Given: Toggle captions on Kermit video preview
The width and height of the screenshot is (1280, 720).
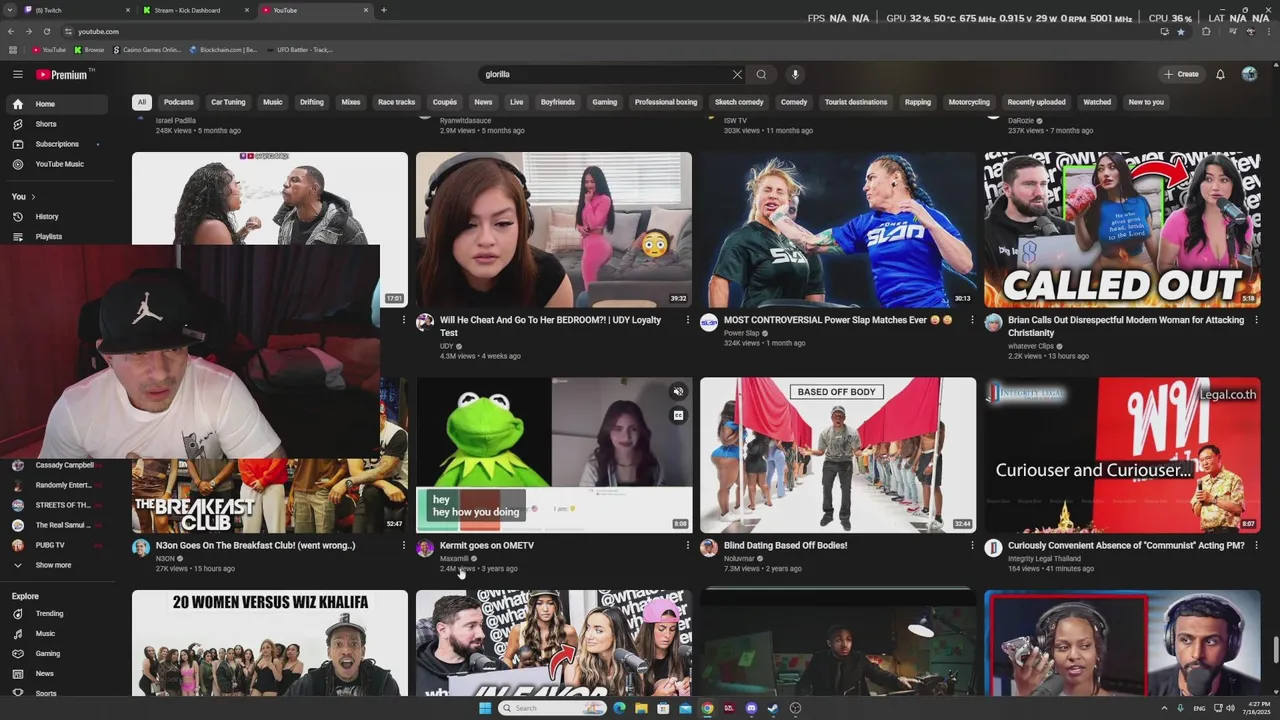Looking at the screenshot, I should (678, 415).
